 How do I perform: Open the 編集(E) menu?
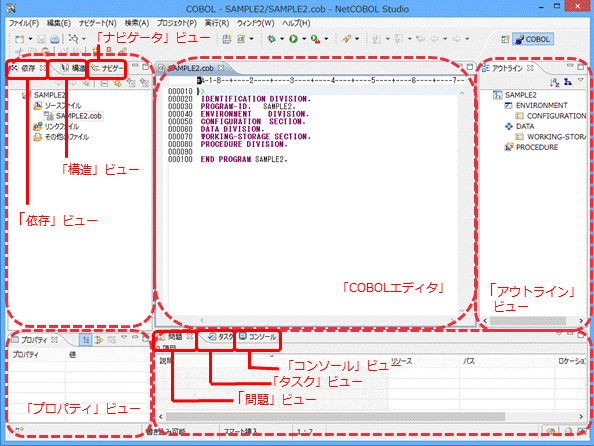(x=59, y=23)
